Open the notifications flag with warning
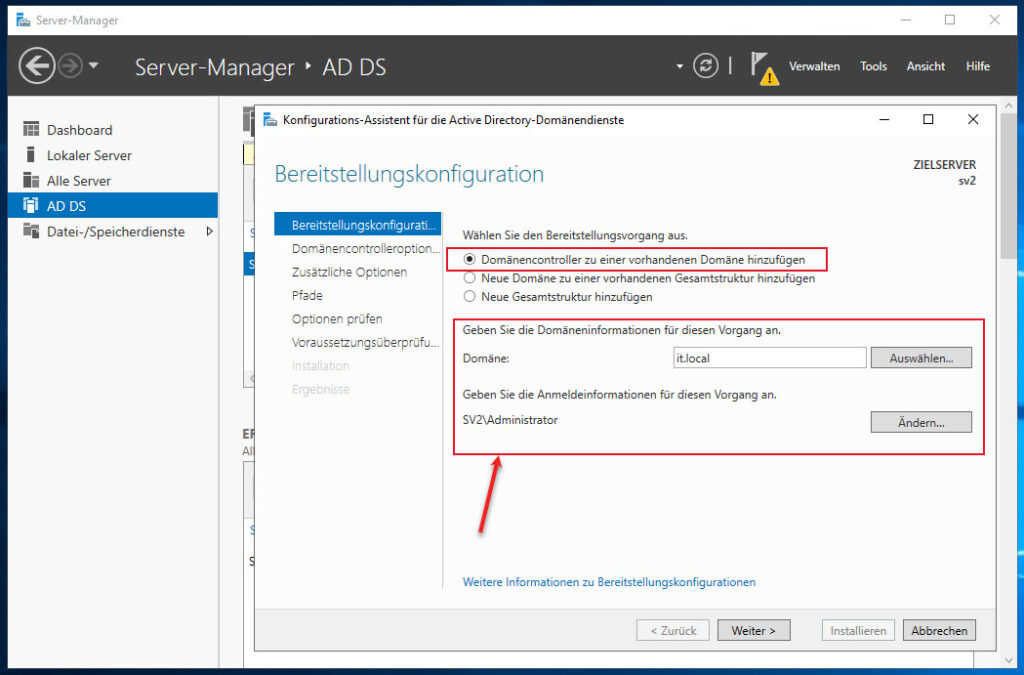This screenshot has width=1024, height=675. (763, 68)
